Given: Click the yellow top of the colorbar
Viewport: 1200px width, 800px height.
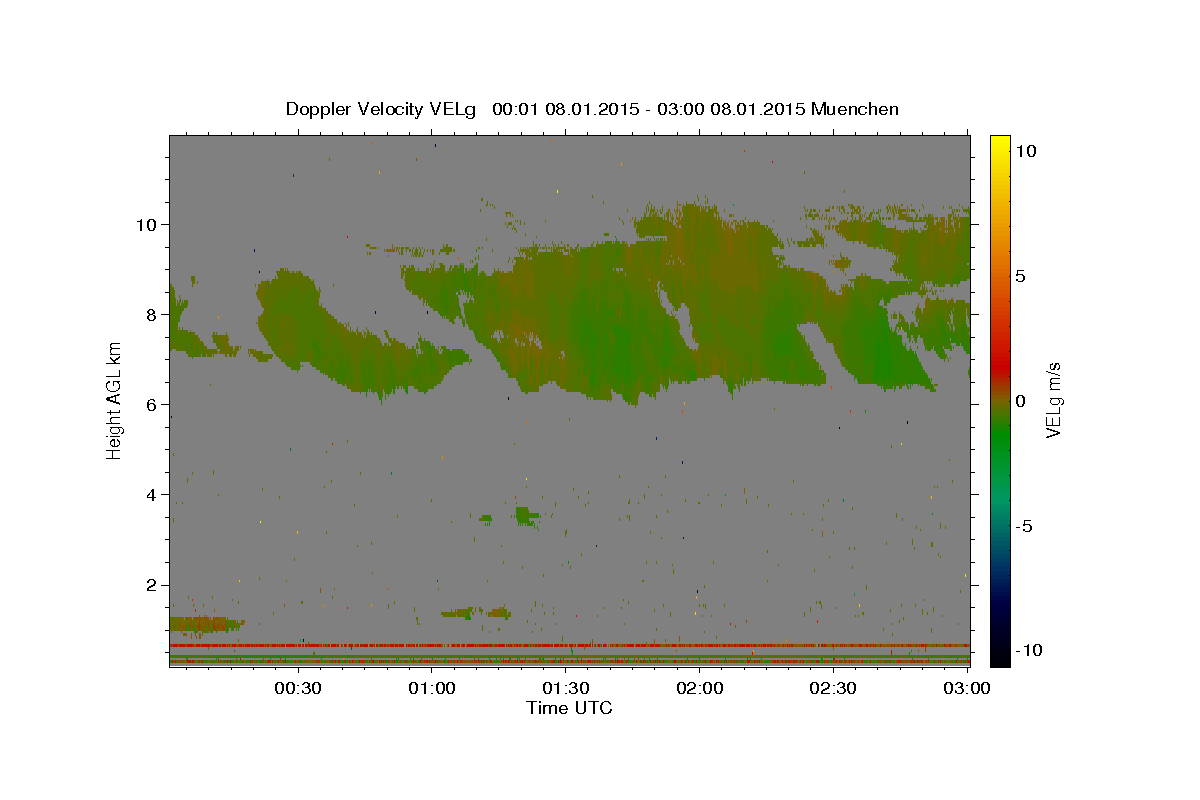Looking at the screenshot, I should [x=999, y=145].
